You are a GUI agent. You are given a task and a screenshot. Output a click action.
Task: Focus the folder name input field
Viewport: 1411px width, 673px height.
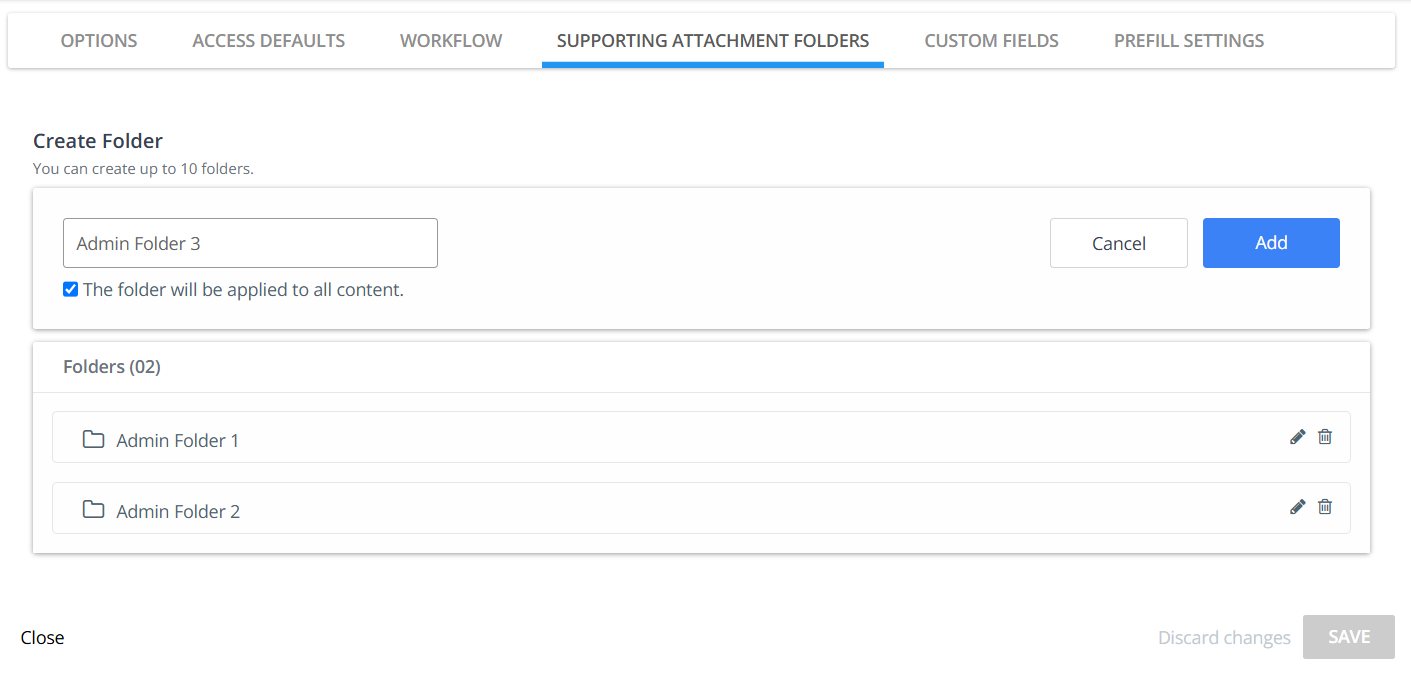point(250,243)
